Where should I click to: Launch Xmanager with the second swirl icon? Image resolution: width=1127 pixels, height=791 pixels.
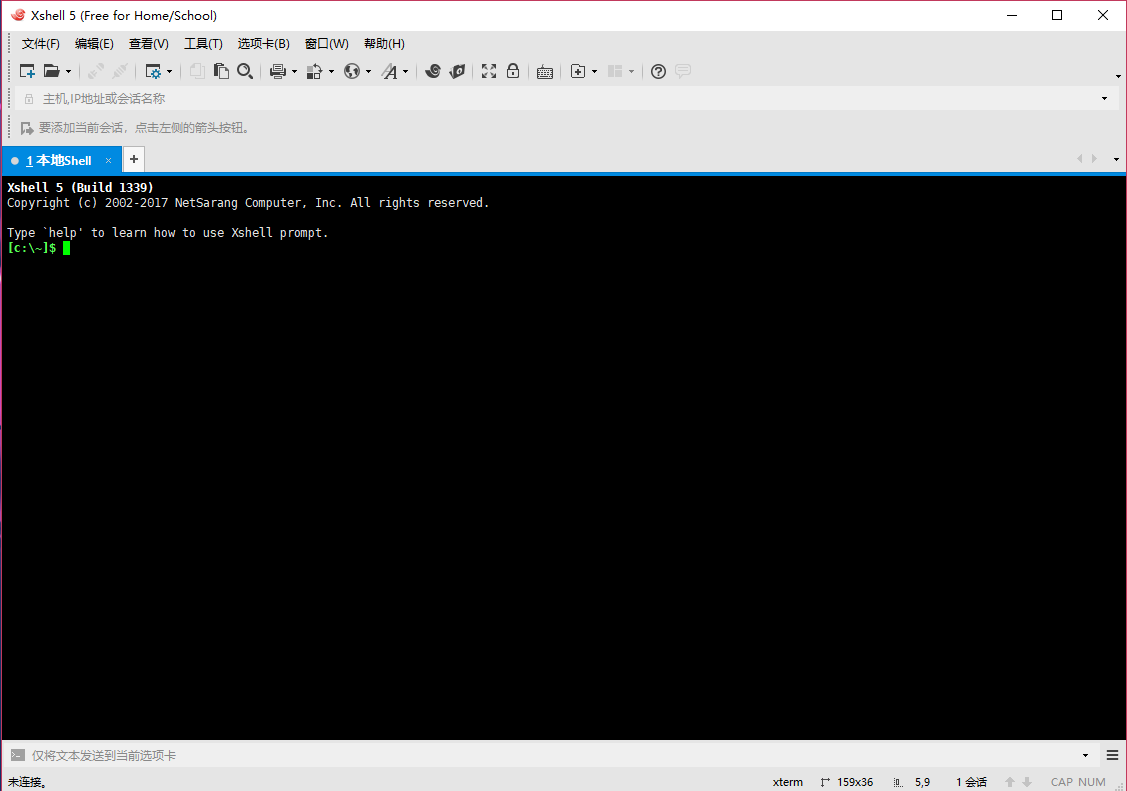pos(457,71)
